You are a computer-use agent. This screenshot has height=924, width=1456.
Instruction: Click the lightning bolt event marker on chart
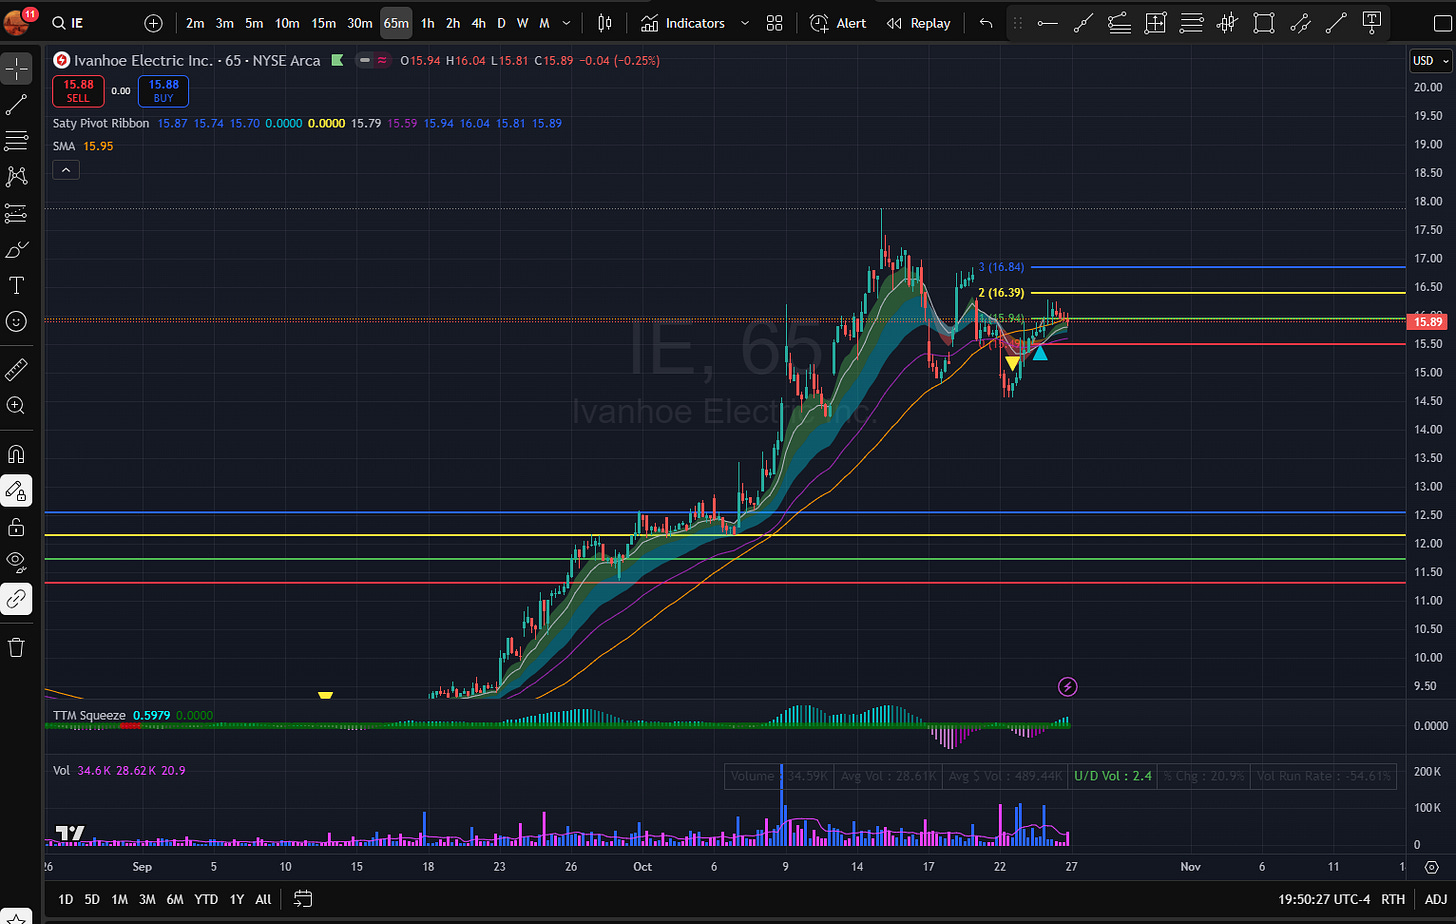pos(1067,687)
